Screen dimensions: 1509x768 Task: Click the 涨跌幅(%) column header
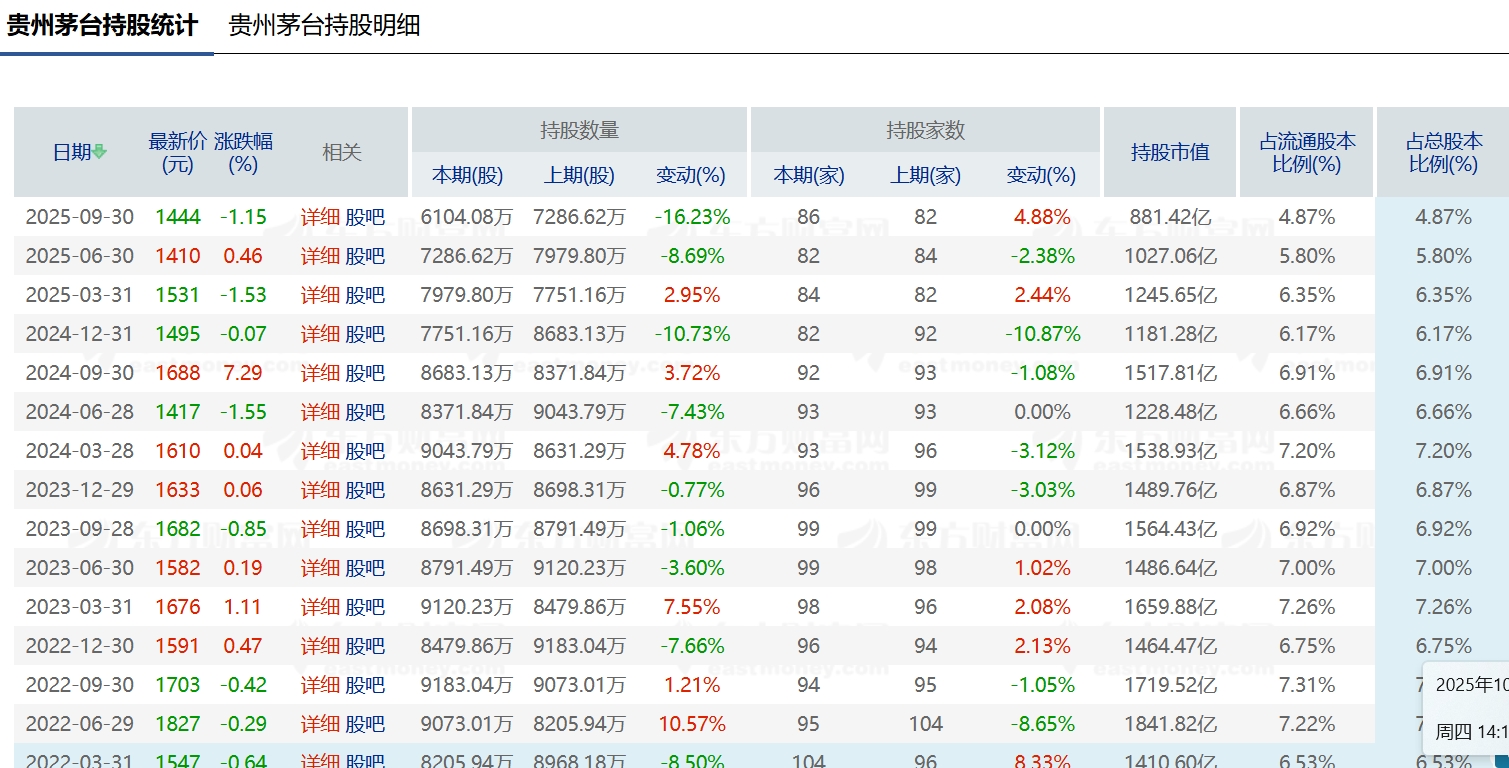(243, 152)
